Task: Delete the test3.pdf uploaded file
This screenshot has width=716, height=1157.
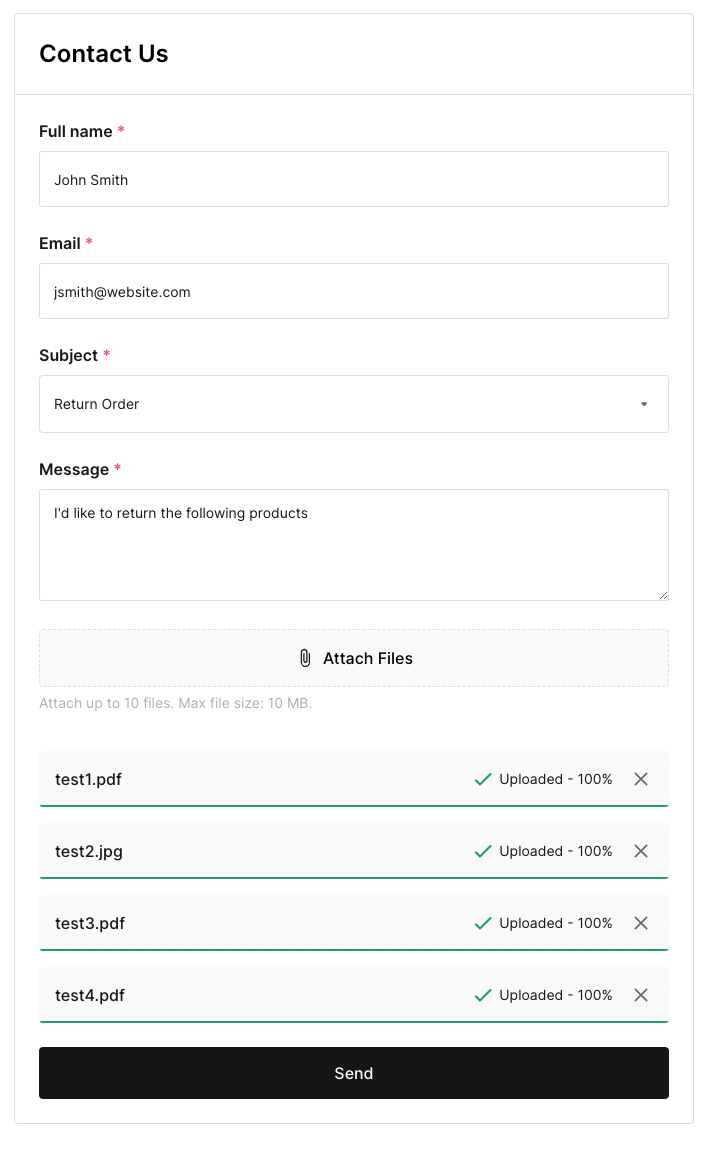Action: (x=641, y=923)
